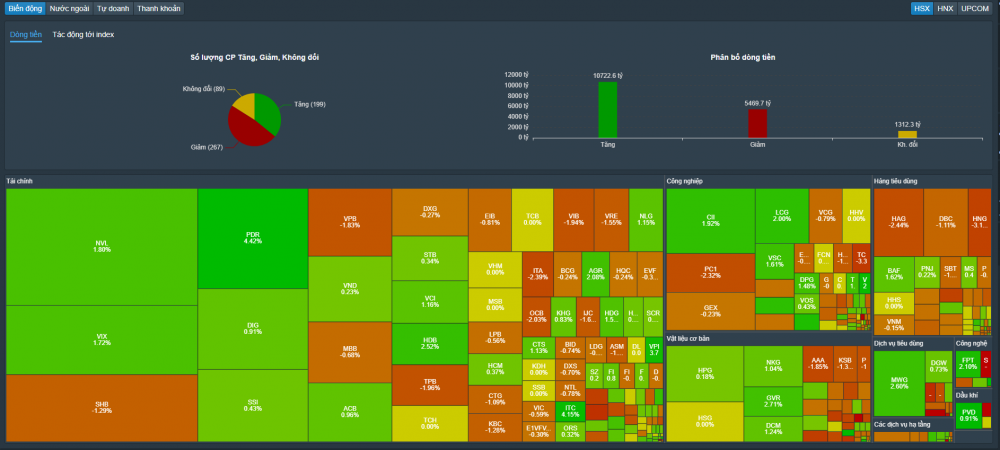Select the SSI 0.43% tile
1000x450 pixels.
tap(253, 405)
